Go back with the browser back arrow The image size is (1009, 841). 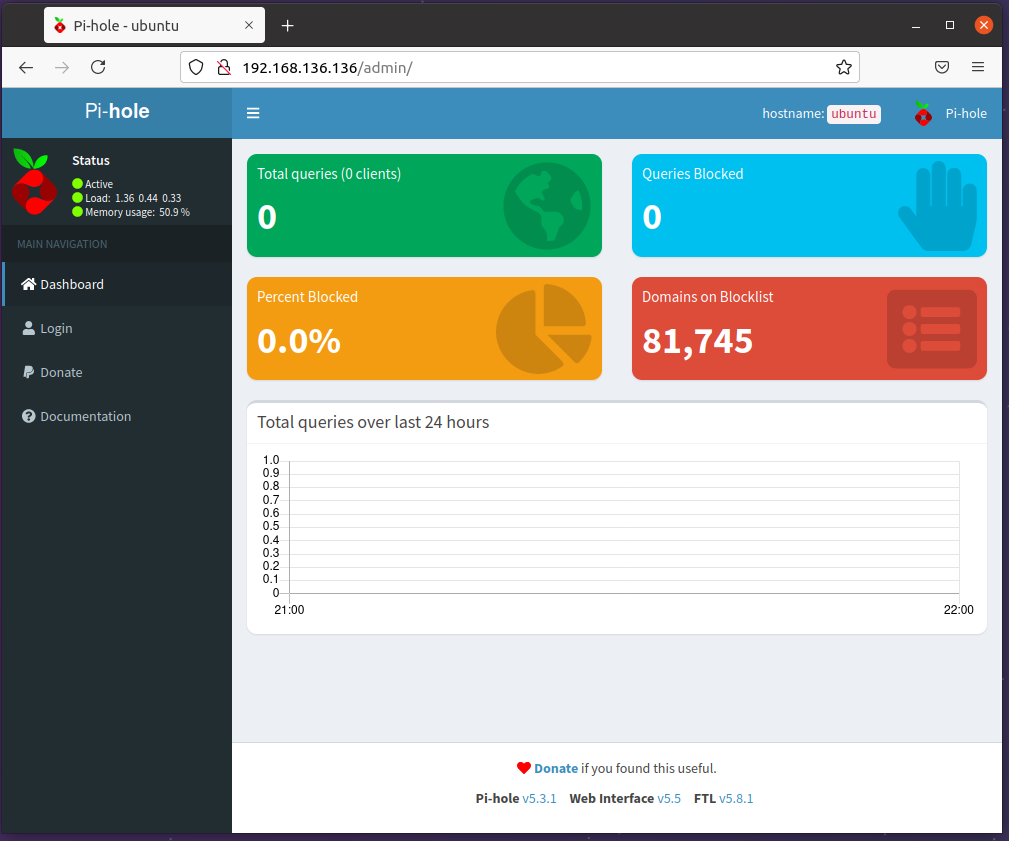[x=26, y=68]
